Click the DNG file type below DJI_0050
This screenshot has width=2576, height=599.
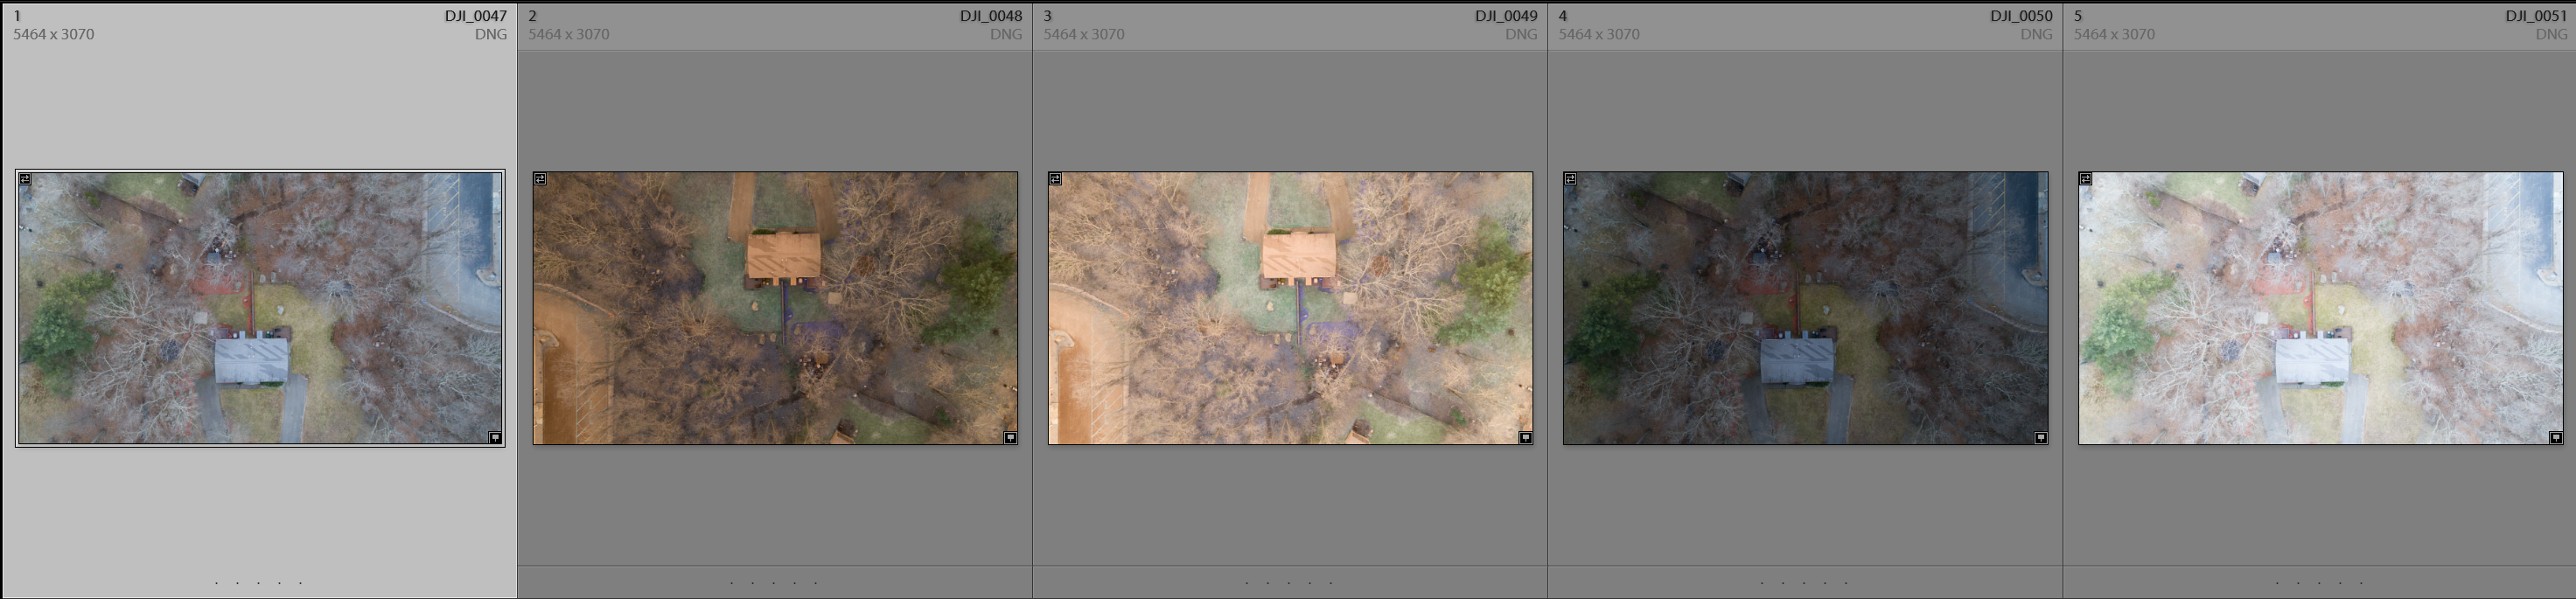pyautogui.click(x=2036, y=34)
